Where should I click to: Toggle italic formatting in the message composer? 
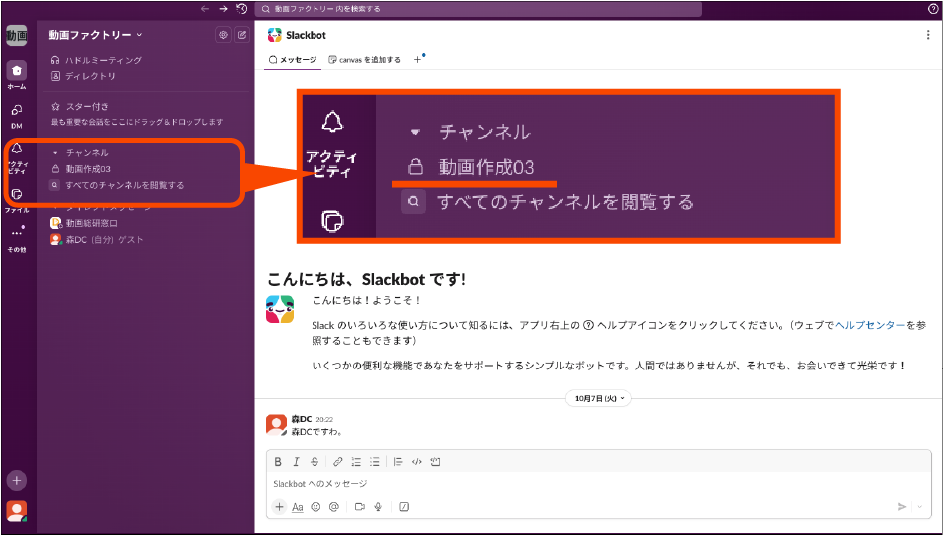click(296, 462)
